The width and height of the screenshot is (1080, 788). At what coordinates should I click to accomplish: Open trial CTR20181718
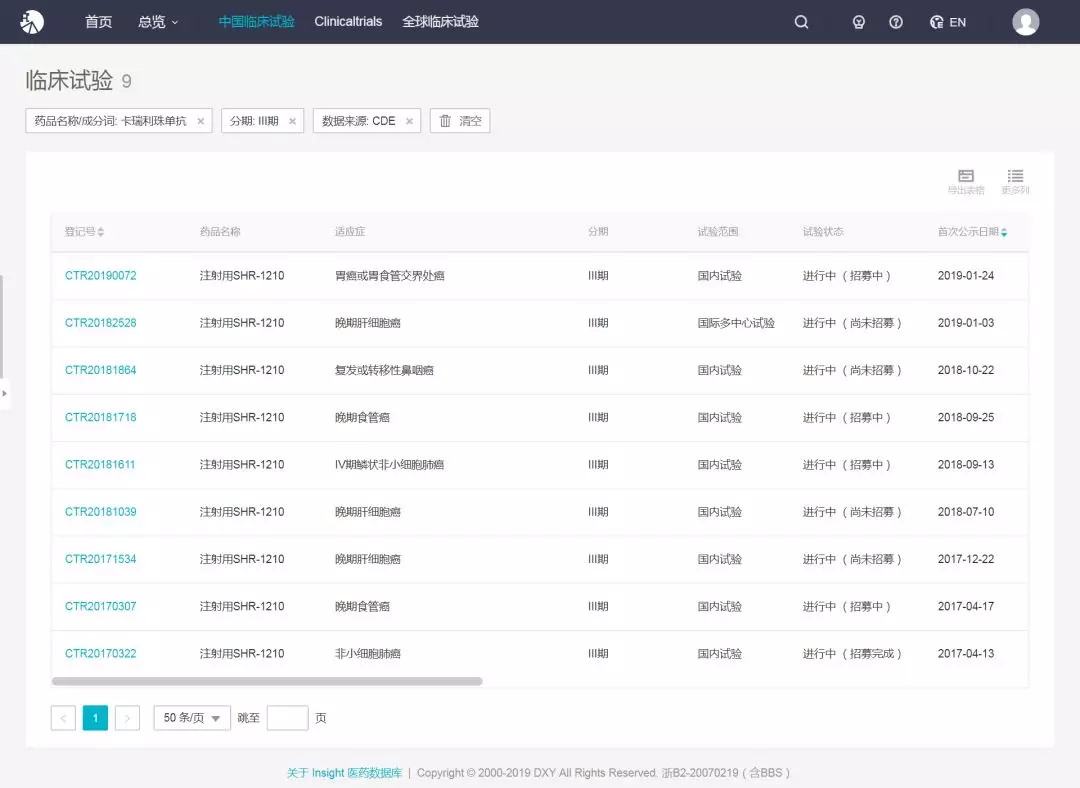101,417
